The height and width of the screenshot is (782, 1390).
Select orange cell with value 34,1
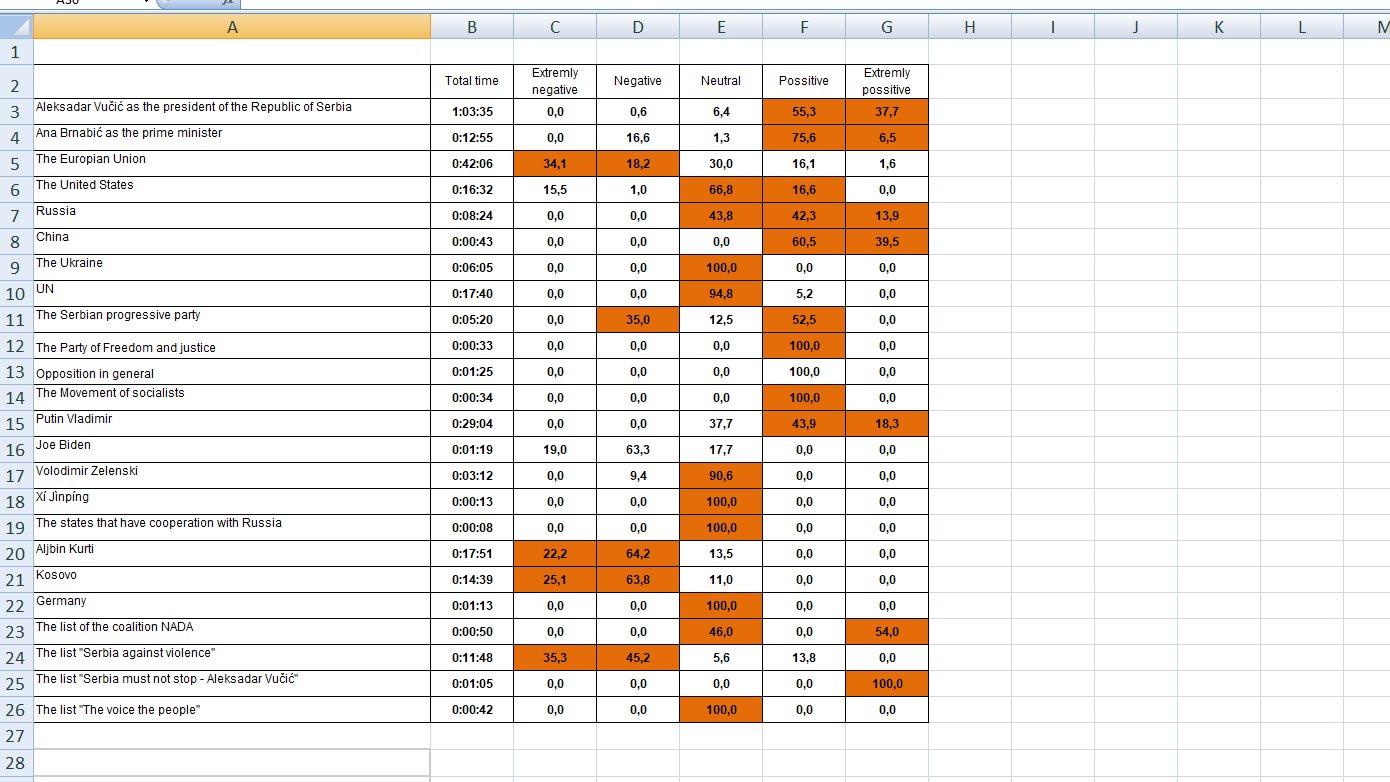(555, 164)
